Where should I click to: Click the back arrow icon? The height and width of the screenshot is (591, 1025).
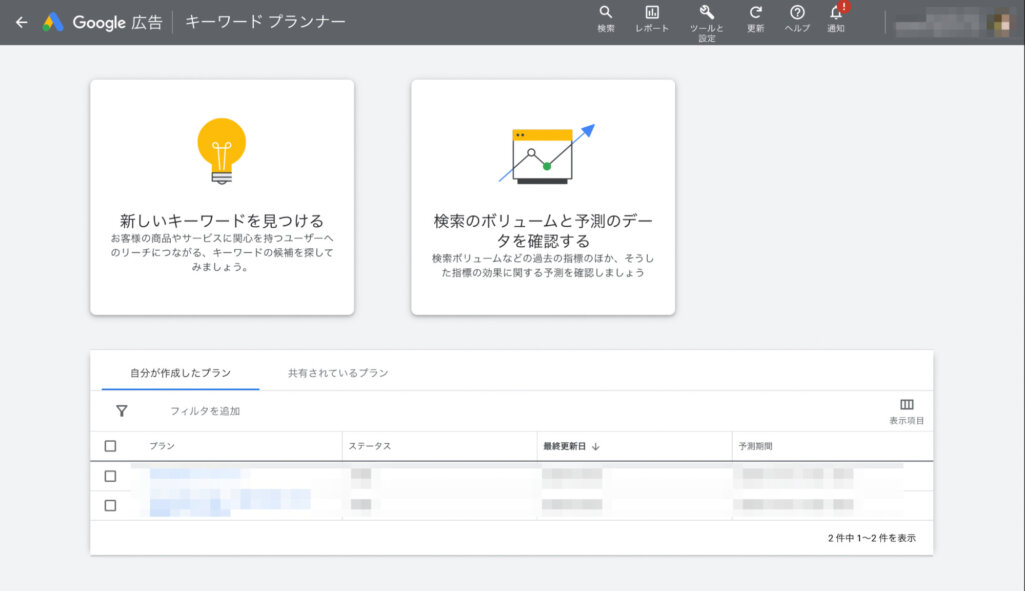(x=21, y=22)
